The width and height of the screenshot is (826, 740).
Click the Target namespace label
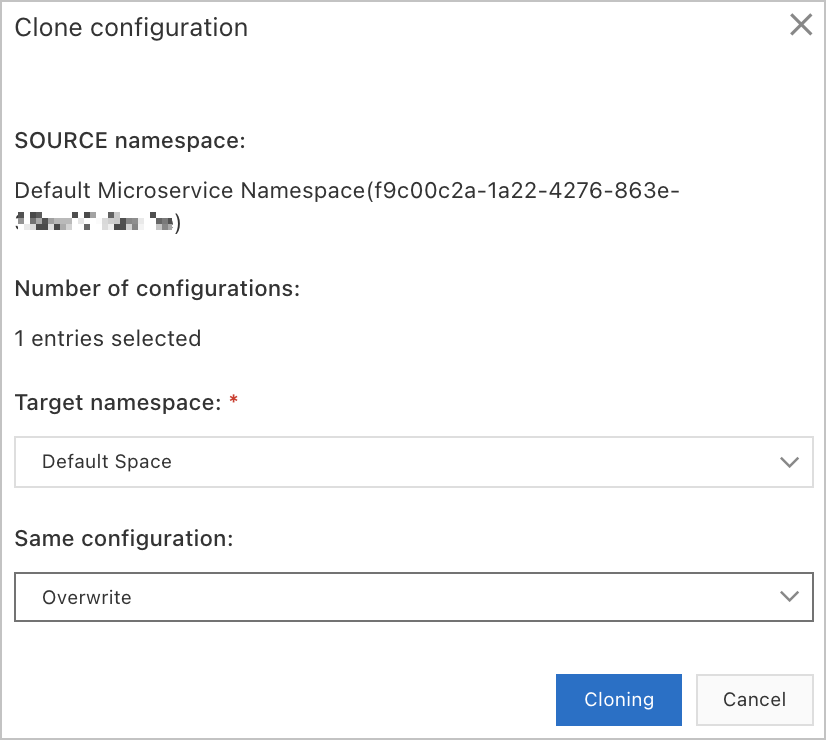pyautogui.click(x=118, y=403)
